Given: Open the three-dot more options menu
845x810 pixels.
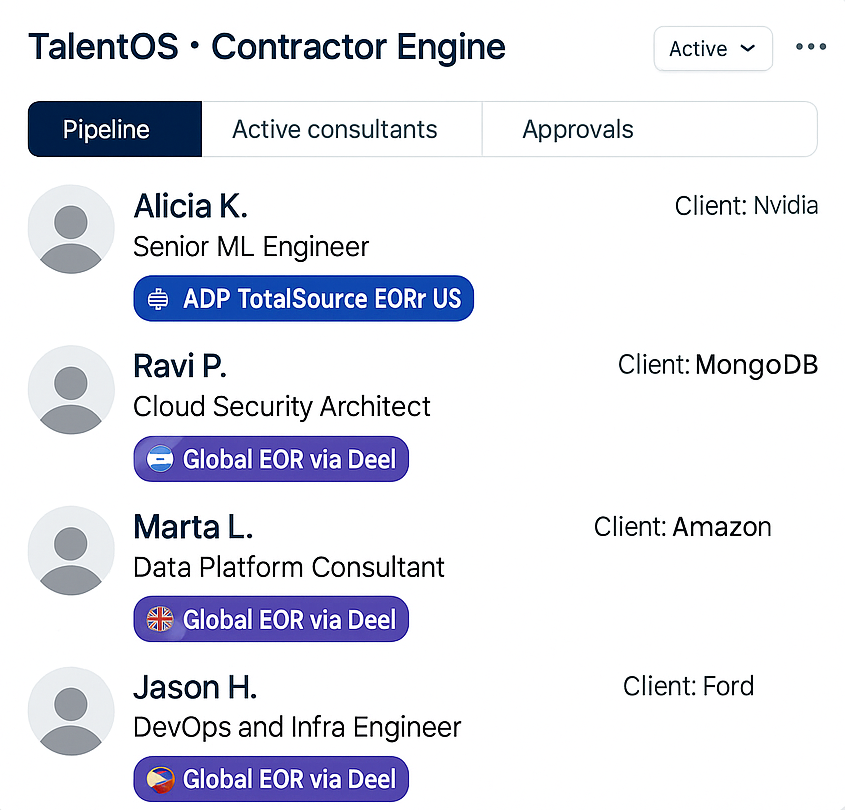Looking at the screenshot, I should (x=811, y=48).
